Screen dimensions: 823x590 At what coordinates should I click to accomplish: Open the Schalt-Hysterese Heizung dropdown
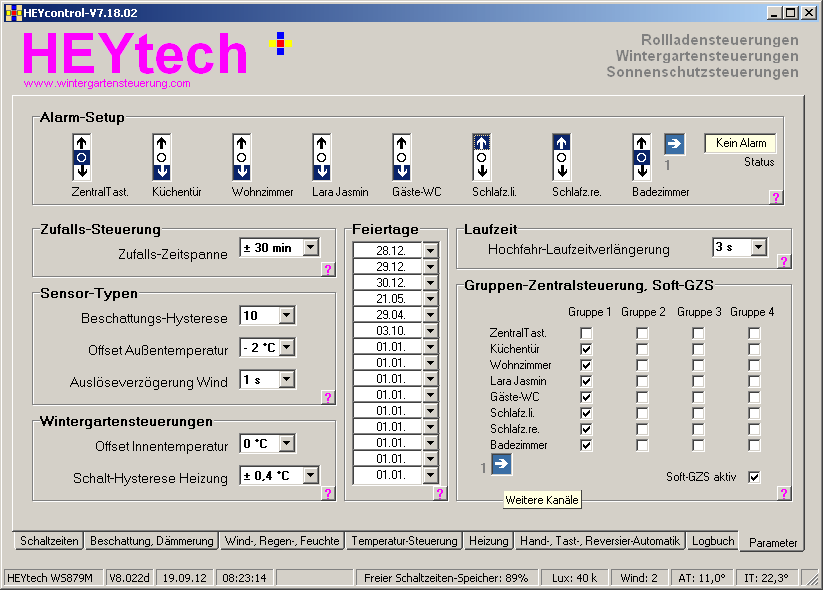(311, 476)
